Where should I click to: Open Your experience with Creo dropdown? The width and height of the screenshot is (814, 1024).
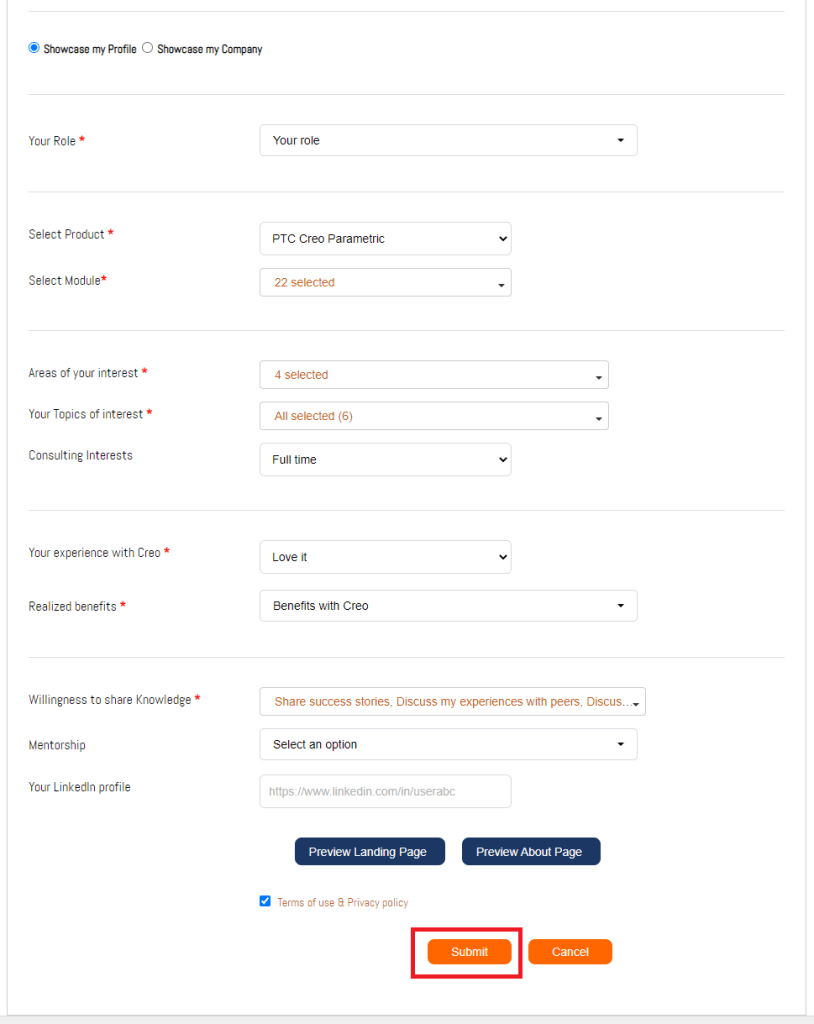point(385,557)
